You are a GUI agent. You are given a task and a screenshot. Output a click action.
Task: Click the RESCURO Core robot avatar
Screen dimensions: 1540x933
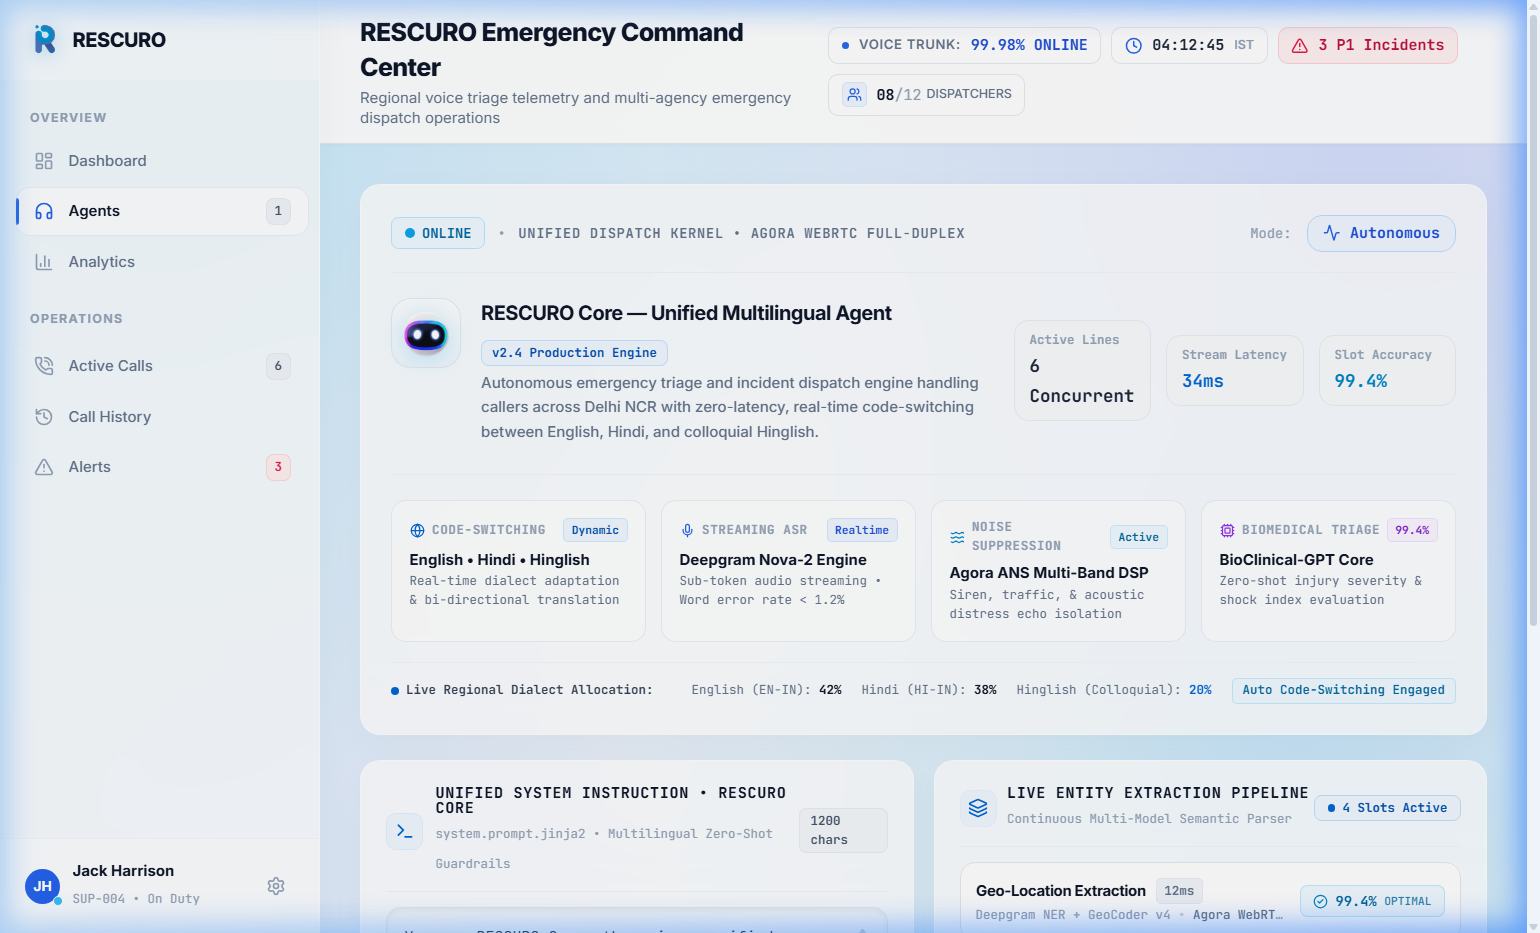pyautogui.click(x=426, y=334)
